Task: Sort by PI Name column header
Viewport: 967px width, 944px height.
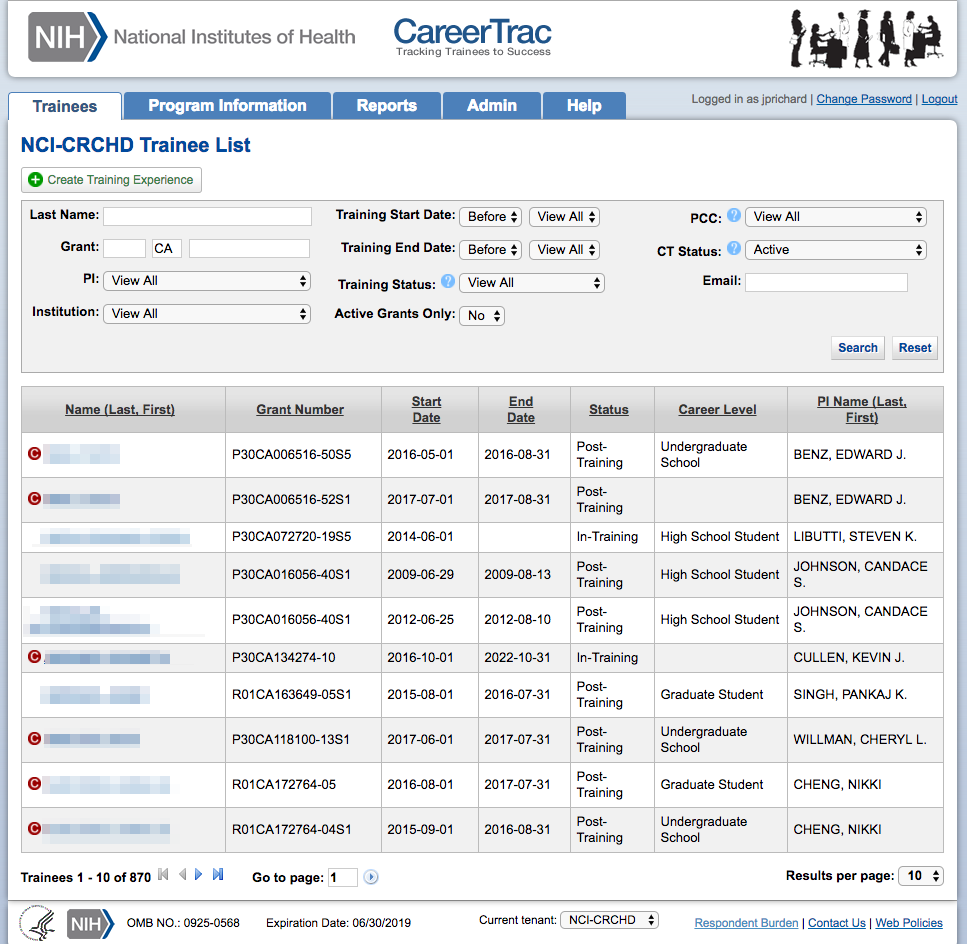Action: click(862, 409)
